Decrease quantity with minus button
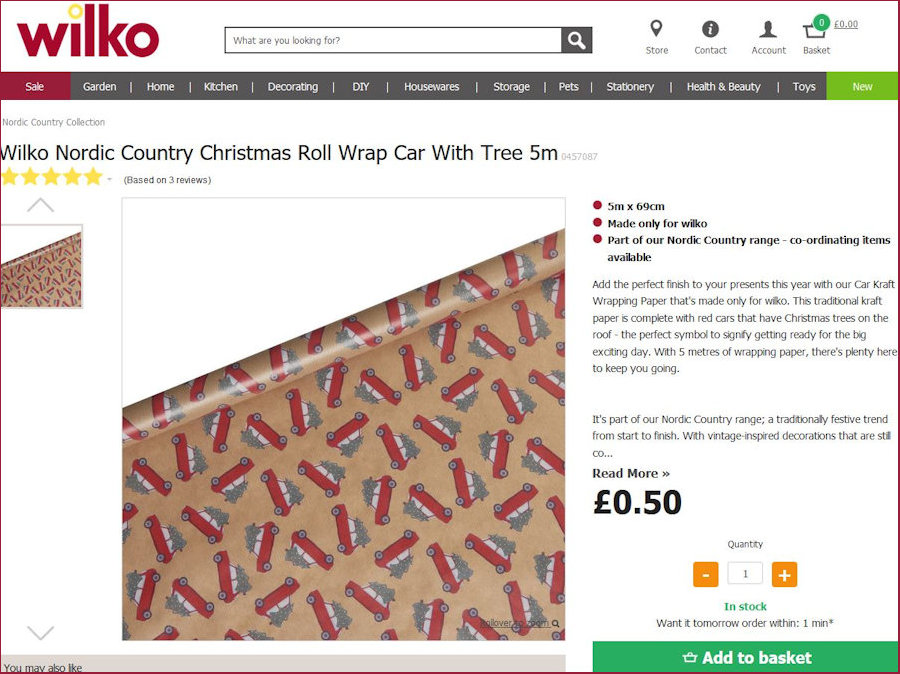 pyautogui.click(x=706, y=574)
